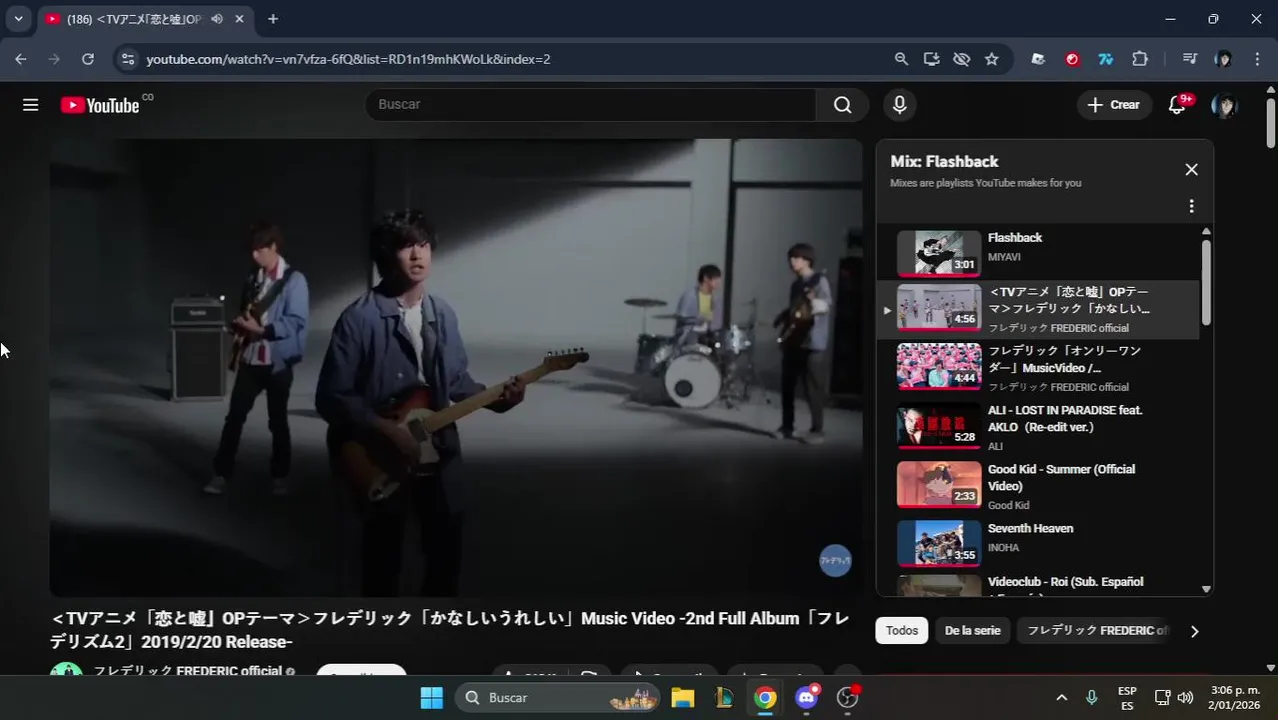This screenshot has height=720, width=1278.
Task: Open a new browser tab
Action: [x=273, y=19]
